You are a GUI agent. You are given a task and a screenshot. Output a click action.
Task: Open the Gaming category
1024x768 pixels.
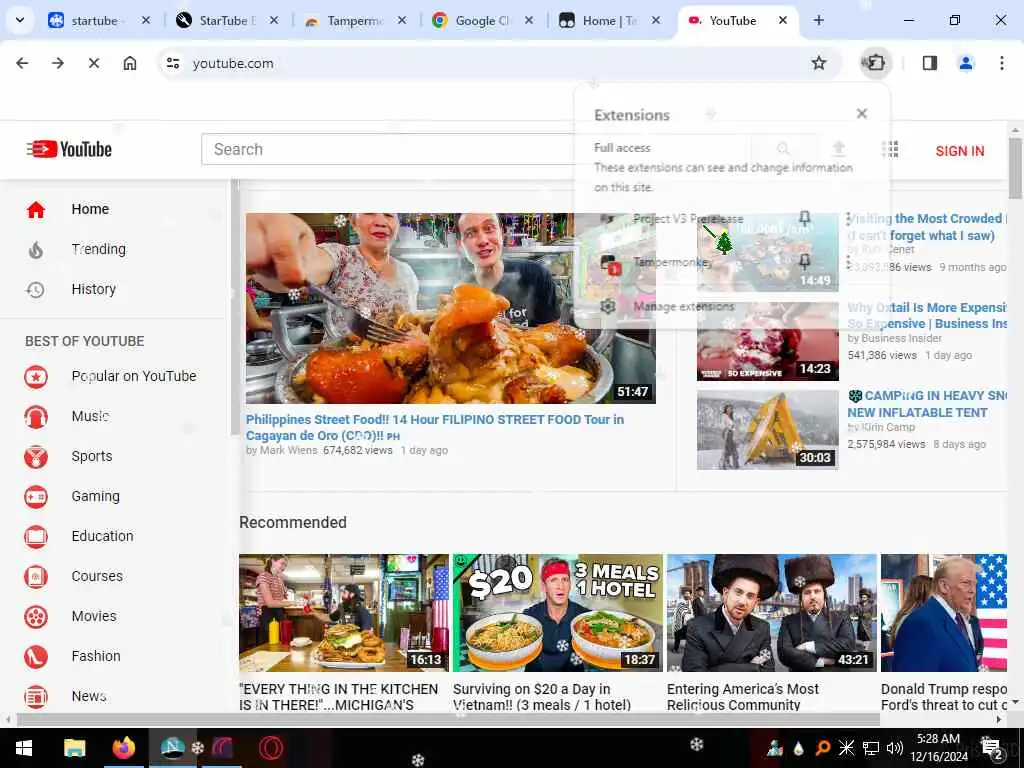coord(95,496)
